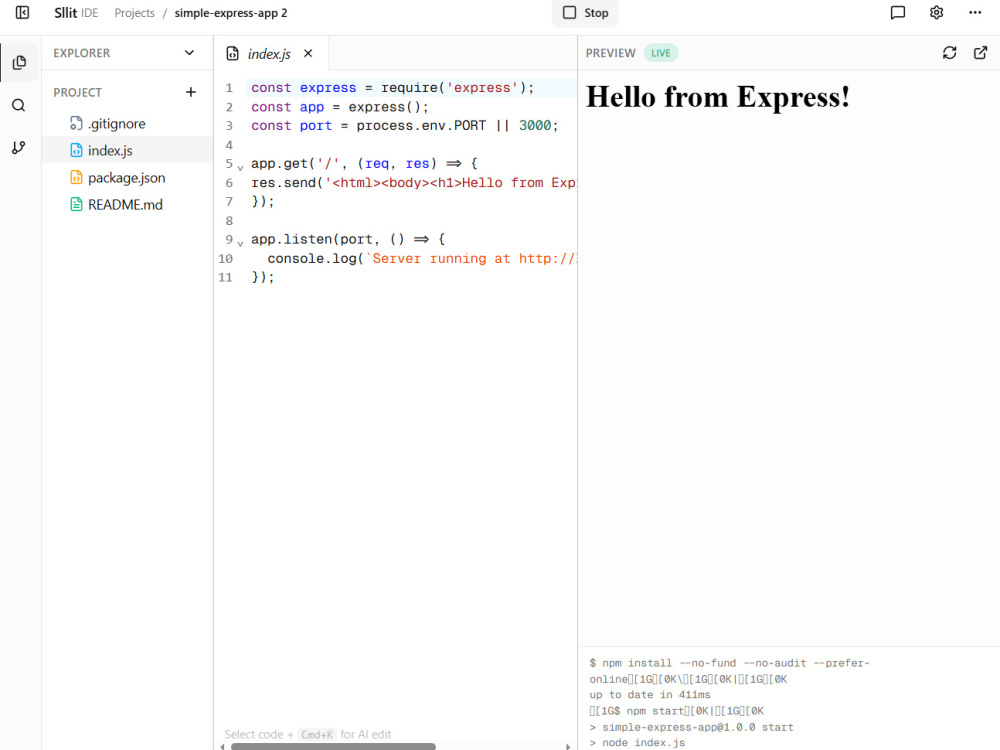Open the Explorer files icon in sidebar
The image size is (1000, 750).
[x=19, y=62]
